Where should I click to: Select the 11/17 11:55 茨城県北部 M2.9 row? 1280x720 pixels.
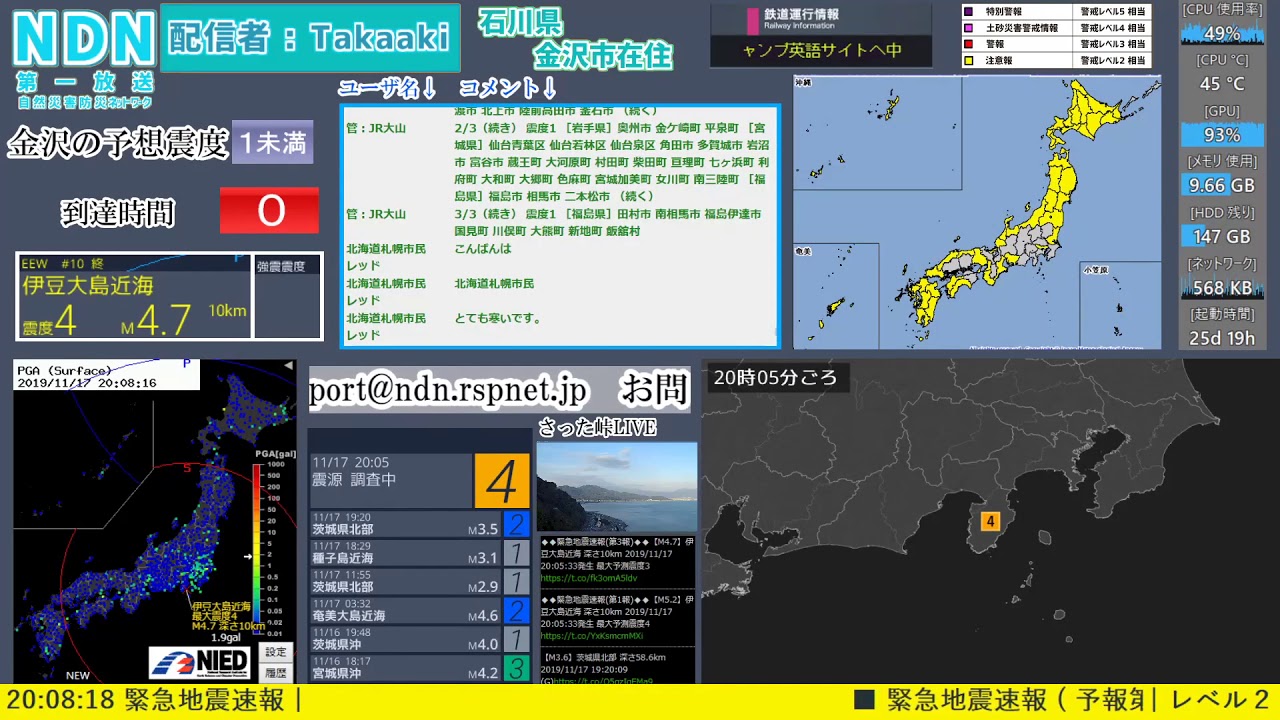click(418, 581)
